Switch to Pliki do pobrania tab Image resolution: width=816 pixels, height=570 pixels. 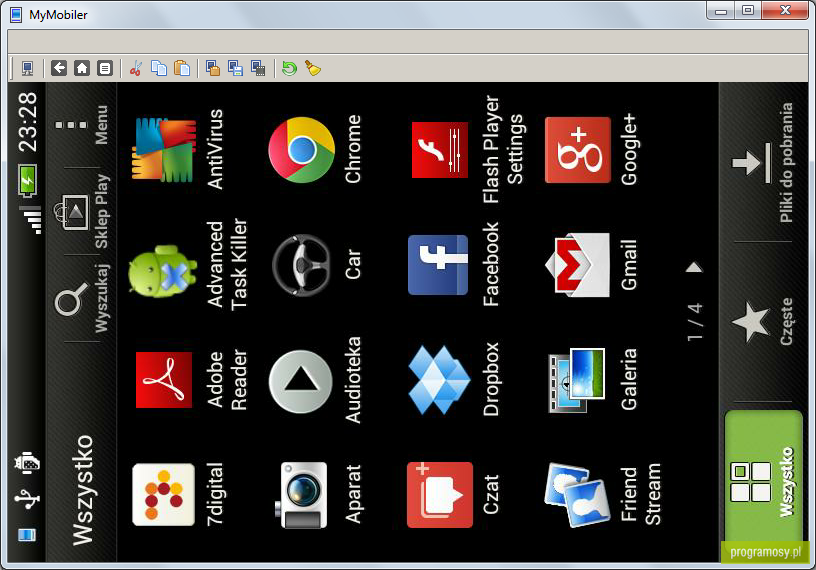click(763, 162)
